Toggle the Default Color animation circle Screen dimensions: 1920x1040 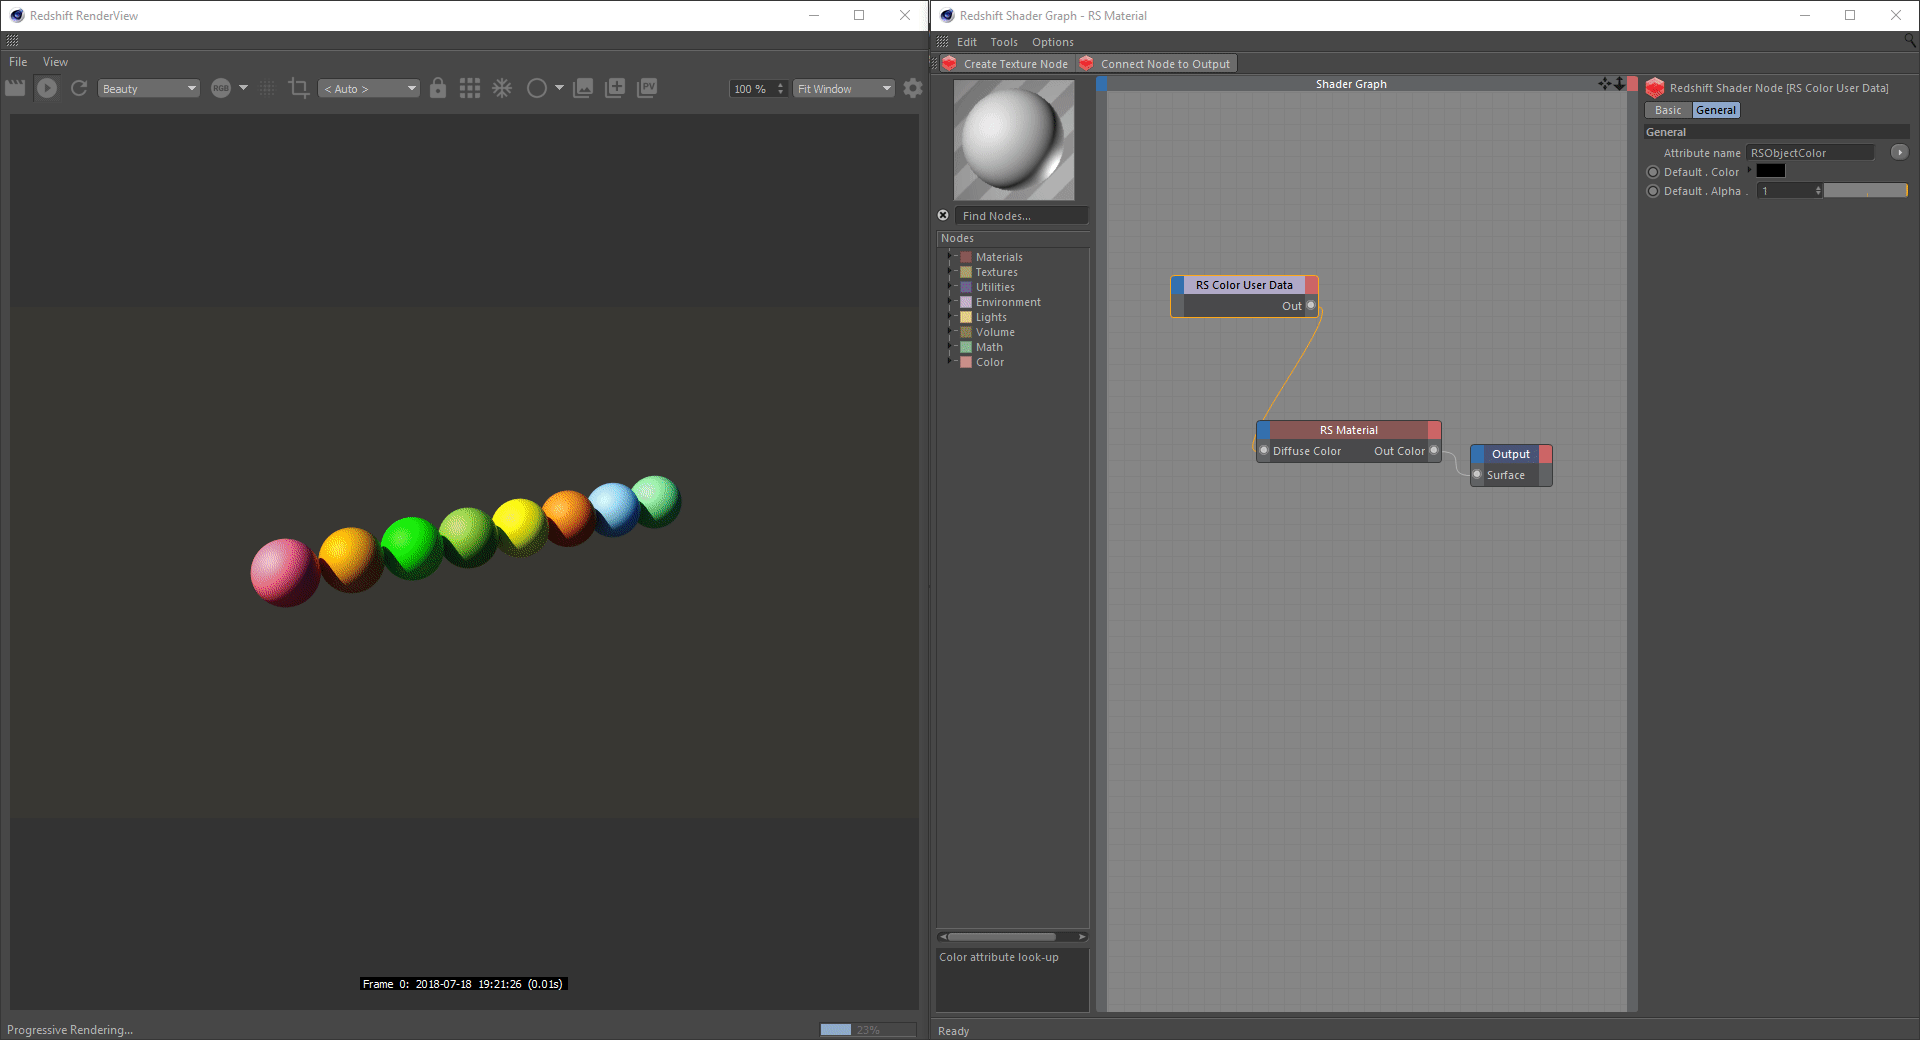coord(1653,172)
